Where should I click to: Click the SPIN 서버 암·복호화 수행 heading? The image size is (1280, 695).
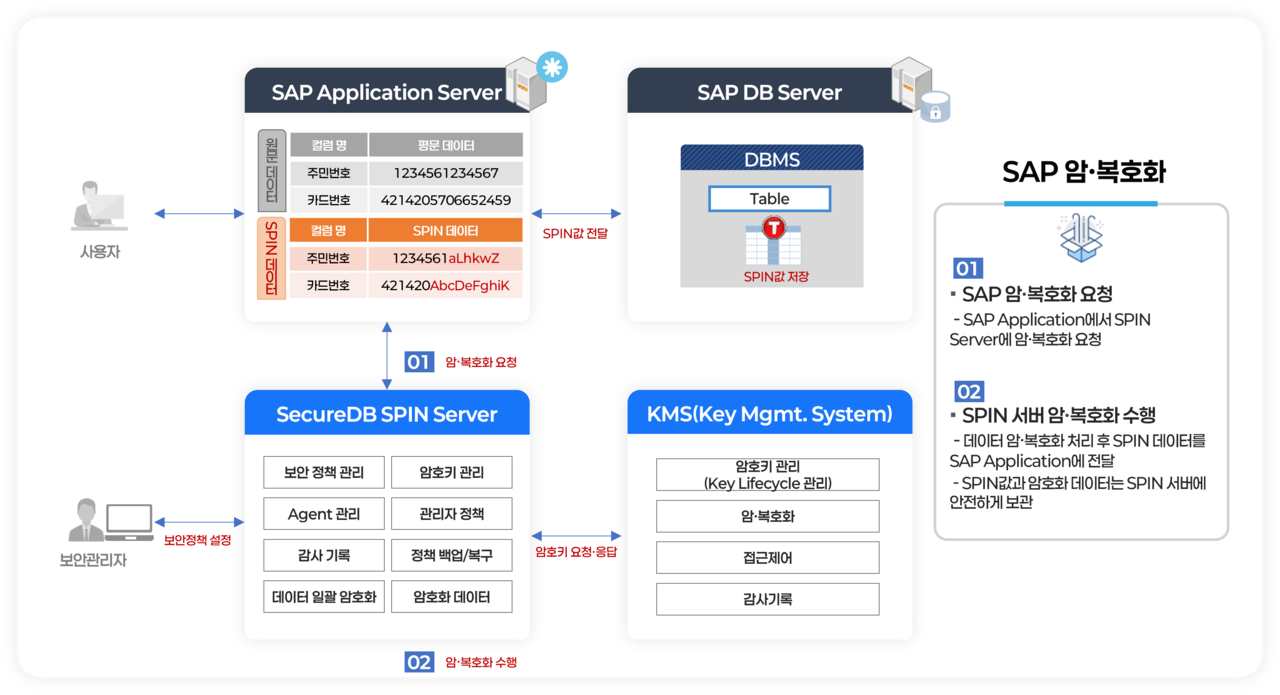click(x=1058, y=415)
